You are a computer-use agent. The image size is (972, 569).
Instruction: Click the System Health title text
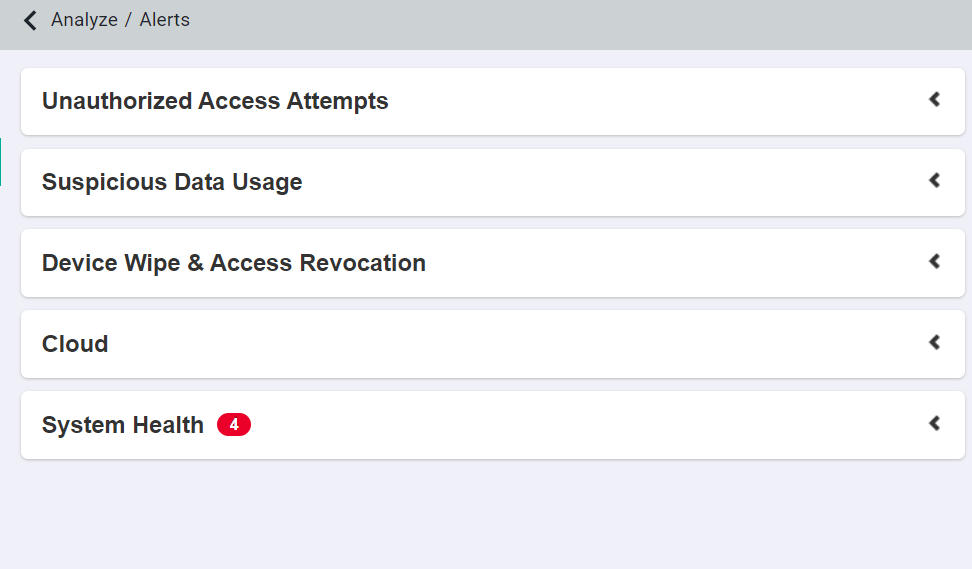(123, 425)
